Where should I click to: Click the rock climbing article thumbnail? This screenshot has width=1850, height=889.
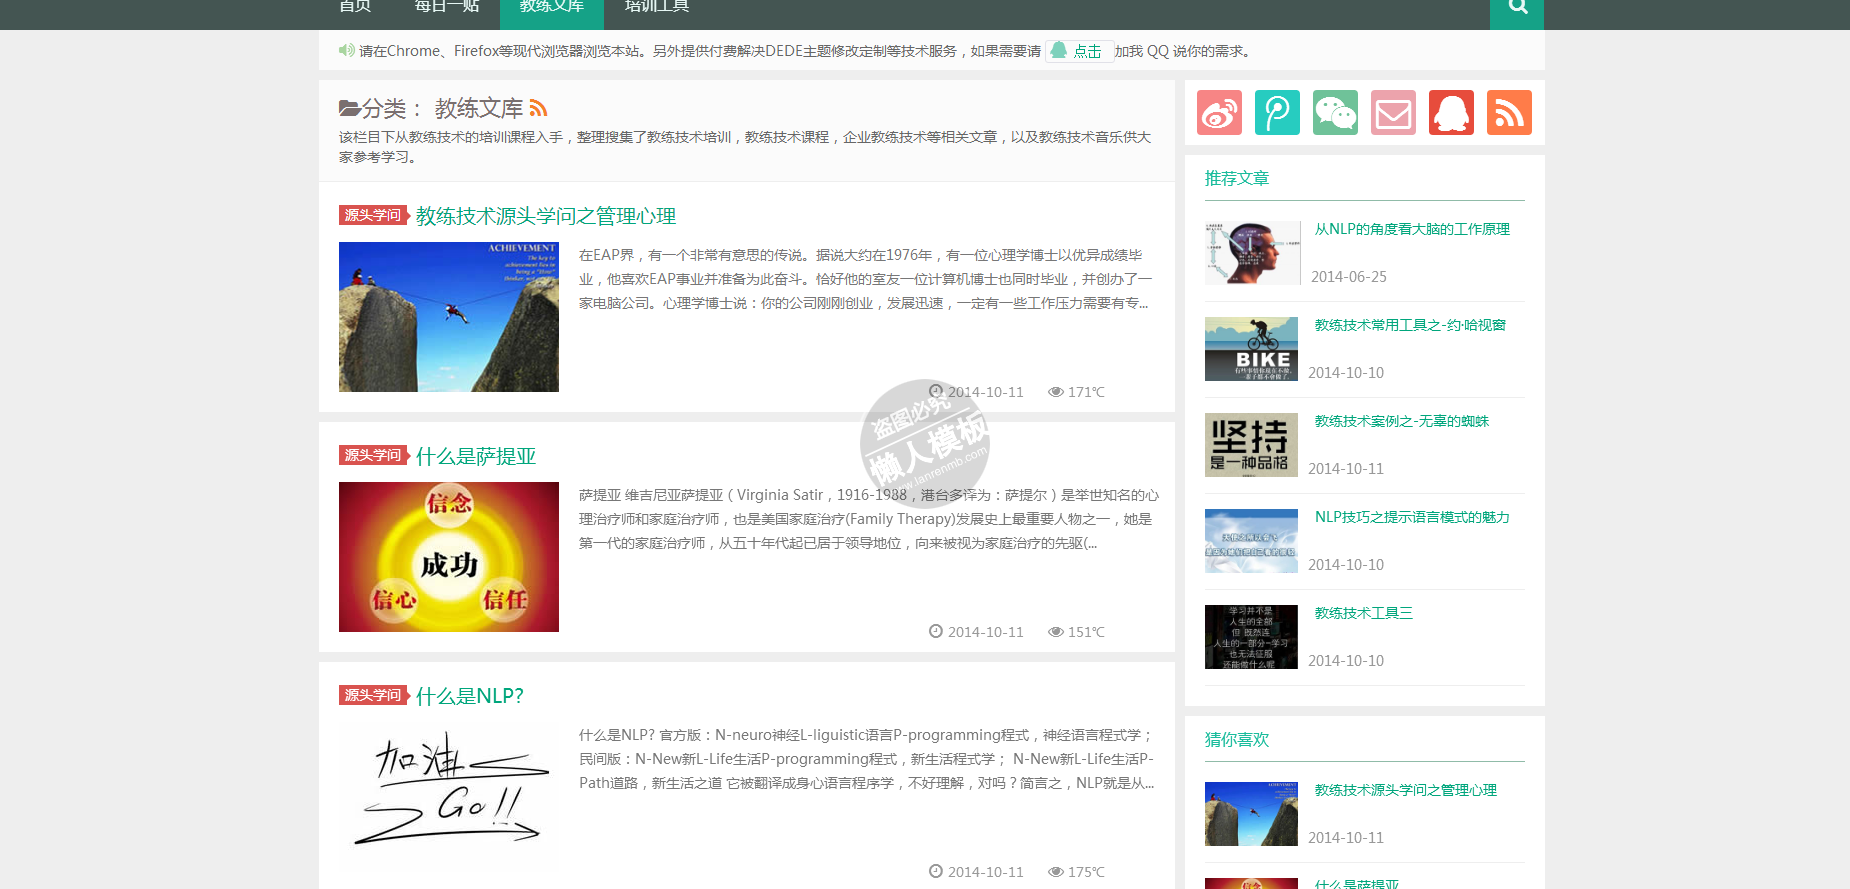449,317
